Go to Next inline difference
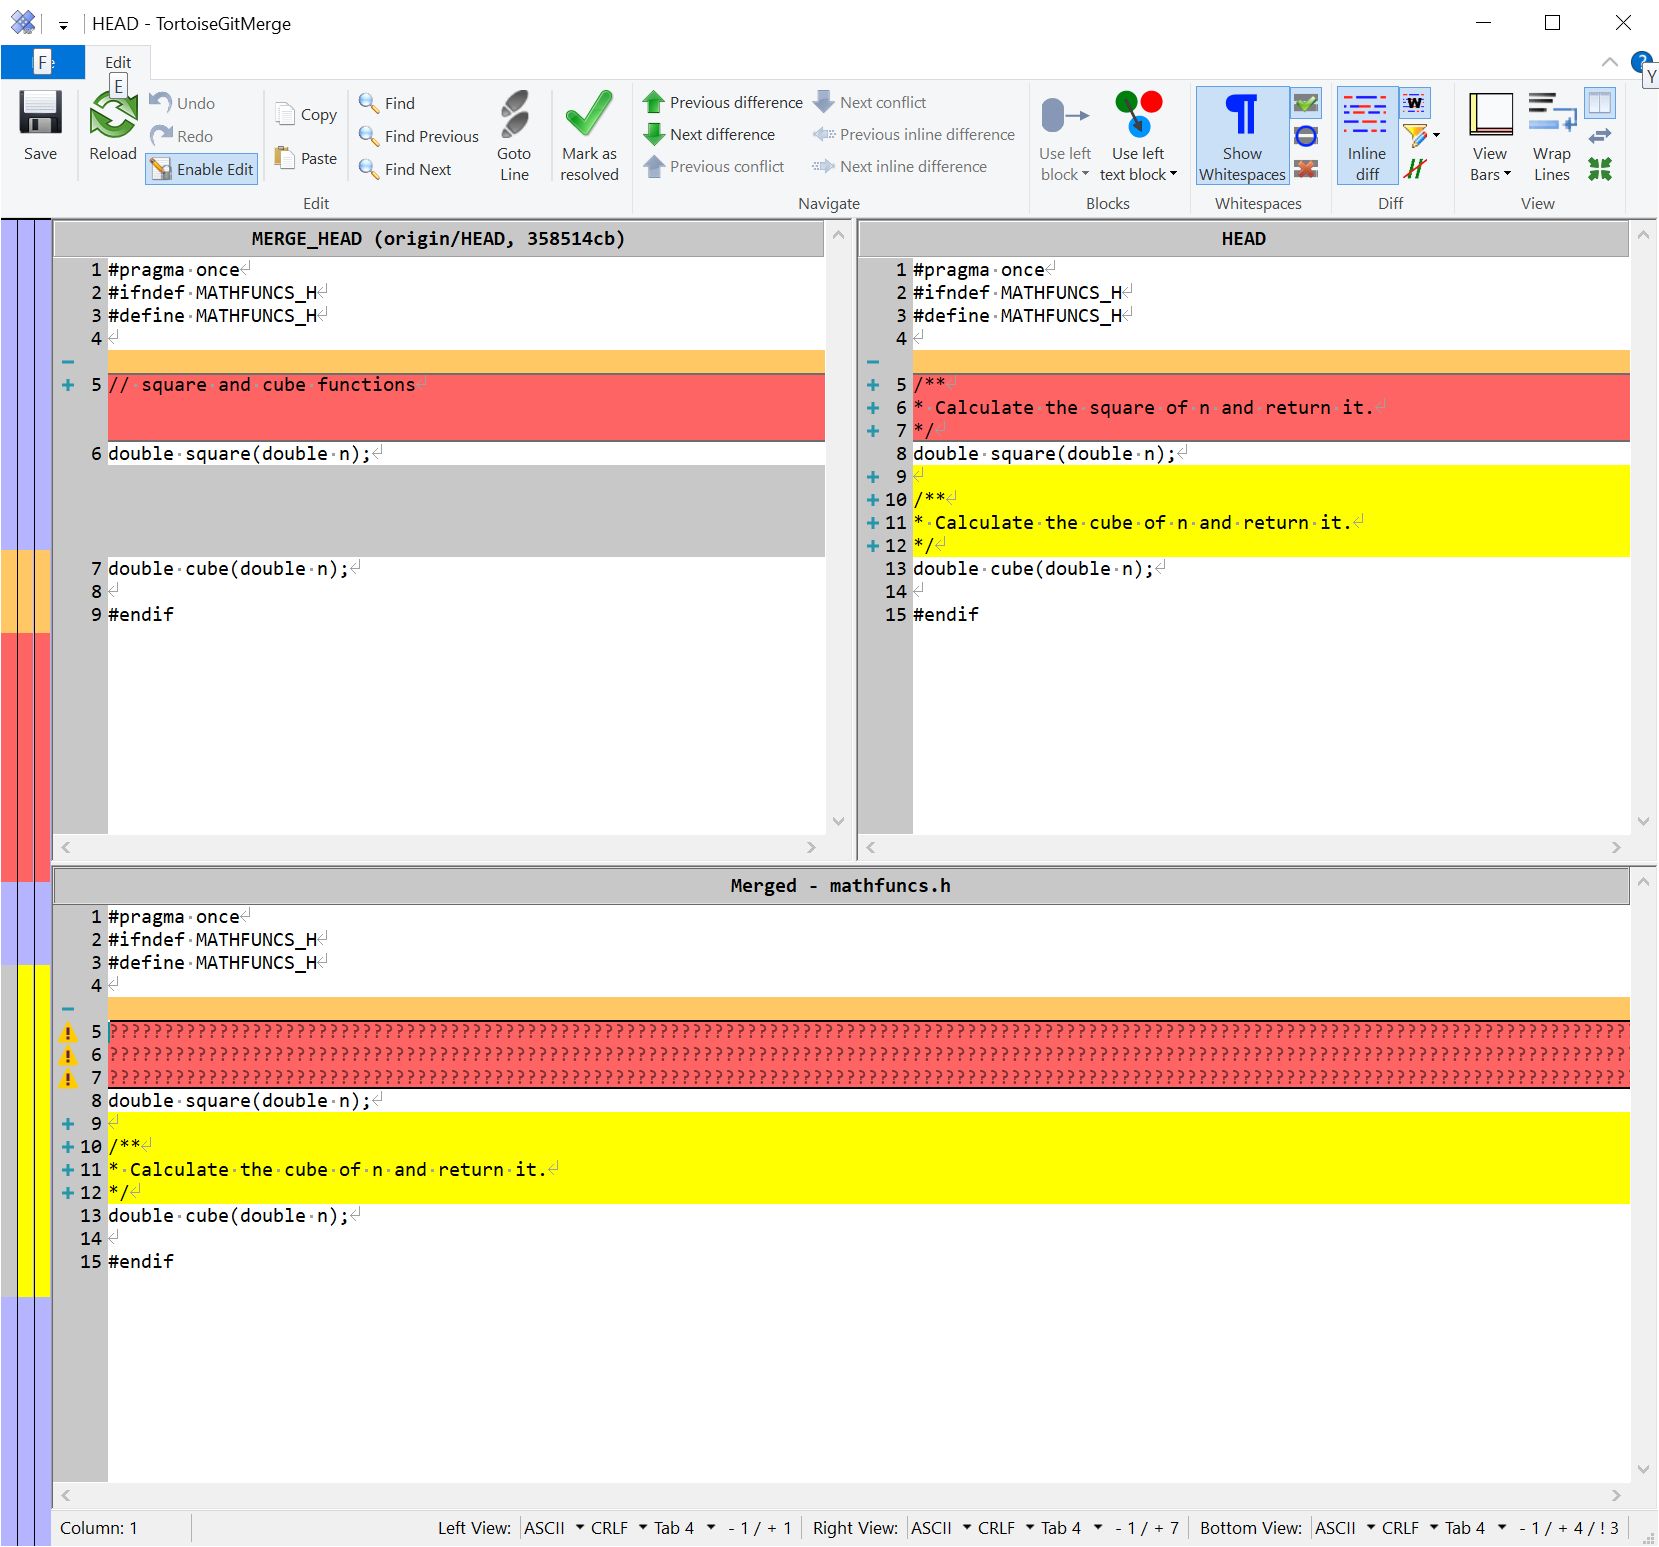 (x=900, y=166)
